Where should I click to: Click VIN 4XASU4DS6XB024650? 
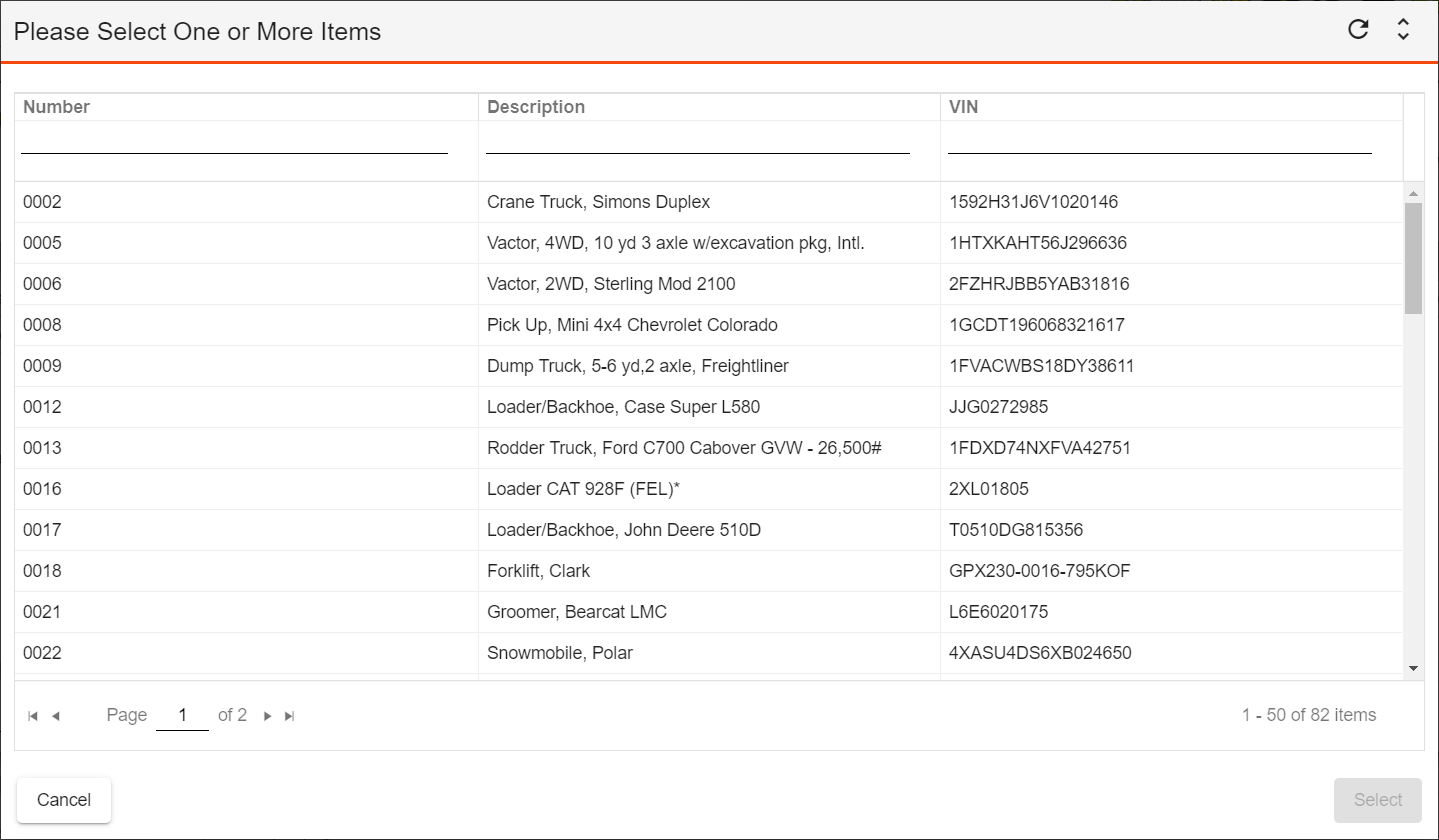1040,653
